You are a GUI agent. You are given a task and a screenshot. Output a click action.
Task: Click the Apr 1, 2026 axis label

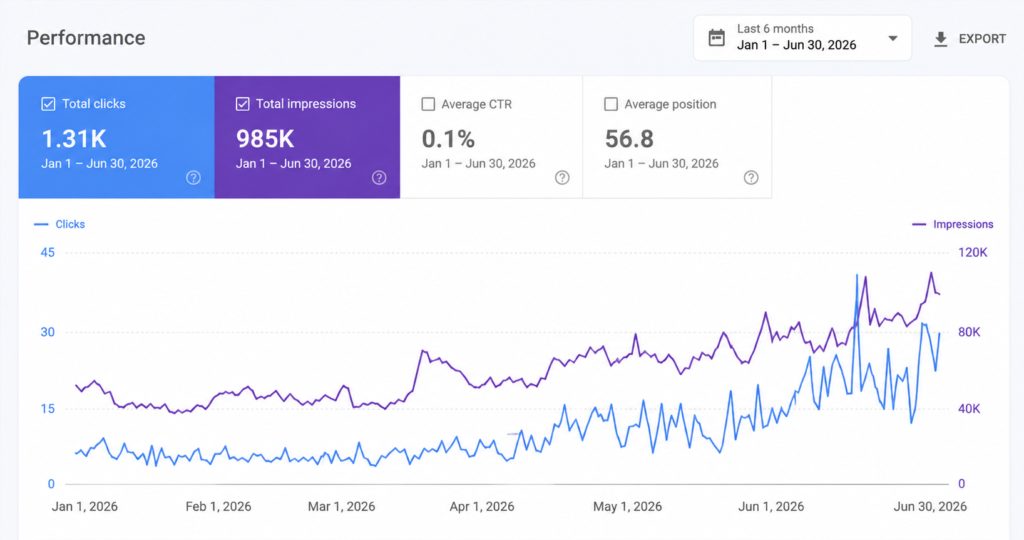[482, 507]
